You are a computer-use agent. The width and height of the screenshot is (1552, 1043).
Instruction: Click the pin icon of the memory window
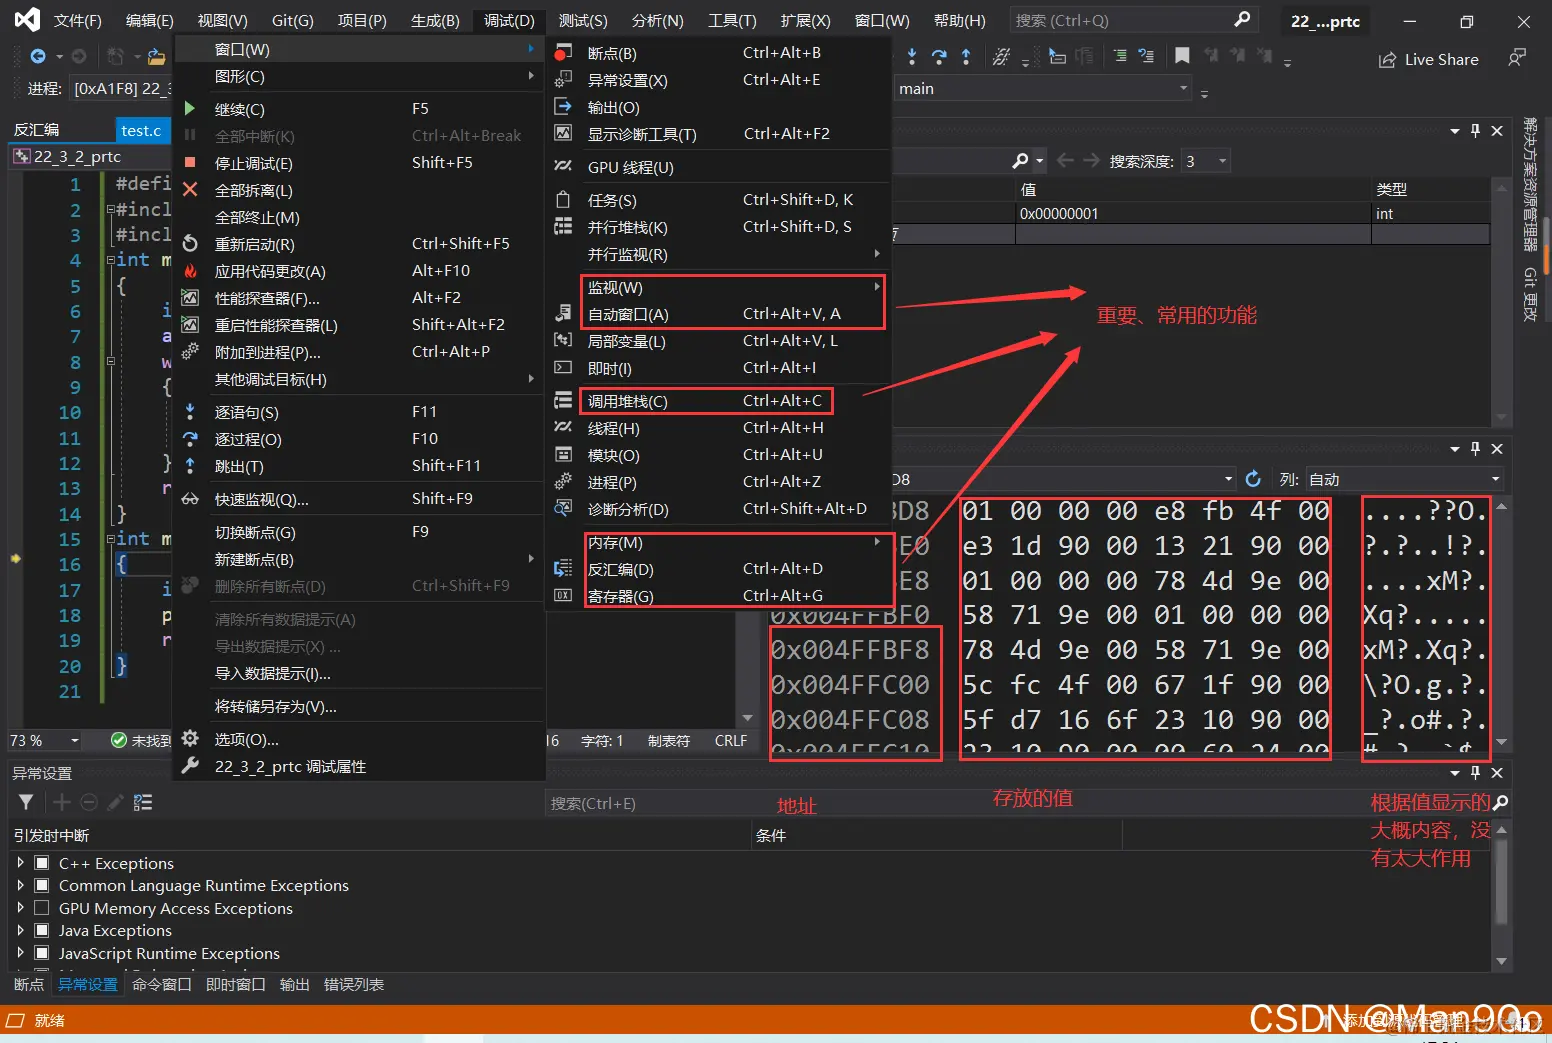(x=1475, y=449)
